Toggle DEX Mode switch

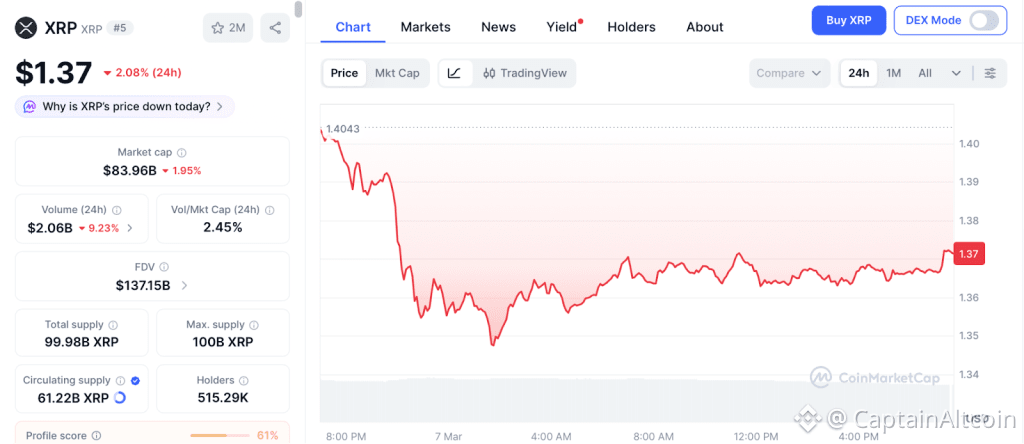coord(983,20)
